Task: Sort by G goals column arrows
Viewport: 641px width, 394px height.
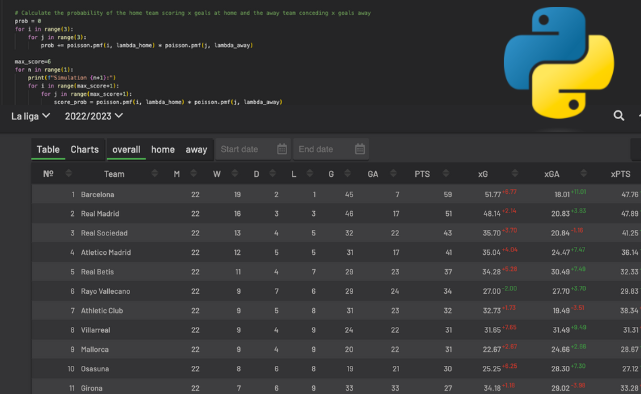Action: coord(347,173)
